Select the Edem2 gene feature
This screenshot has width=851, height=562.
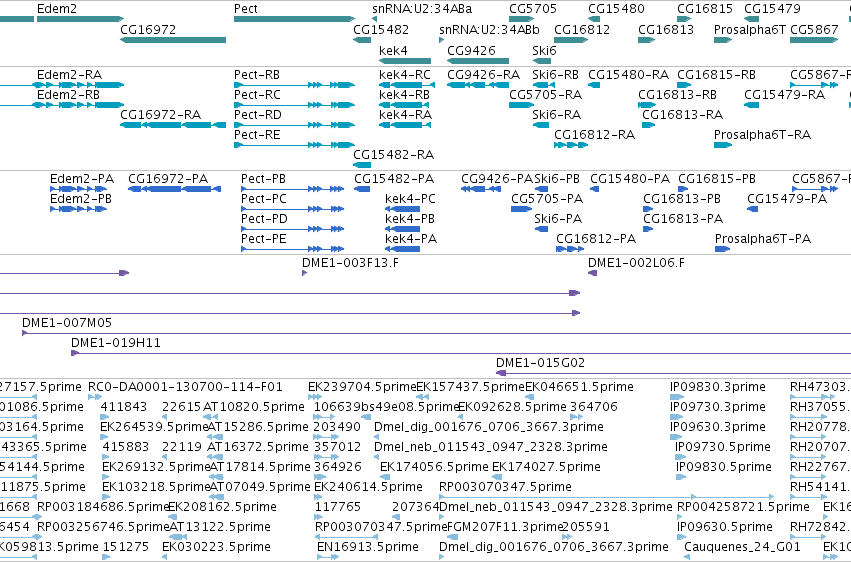pos(80,19)
